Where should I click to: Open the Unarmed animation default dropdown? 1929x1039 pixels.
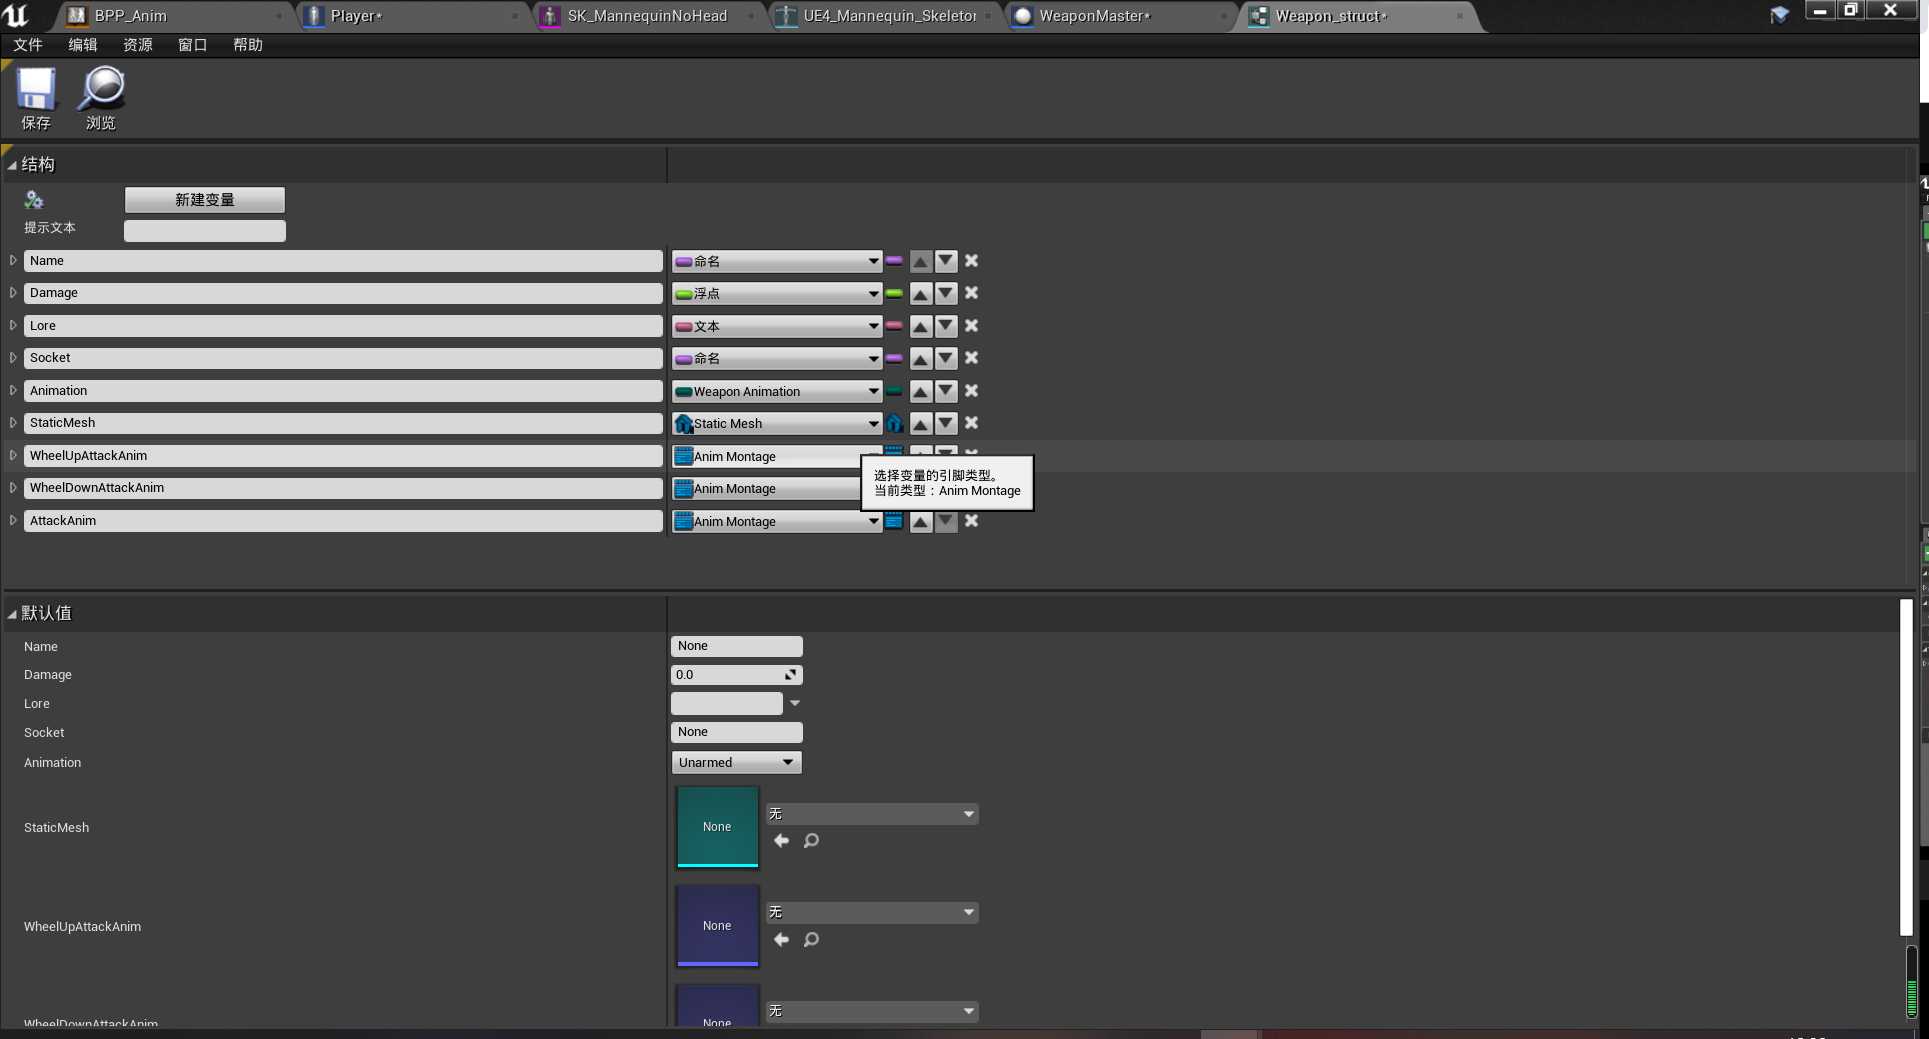click(x=736, y=762)
